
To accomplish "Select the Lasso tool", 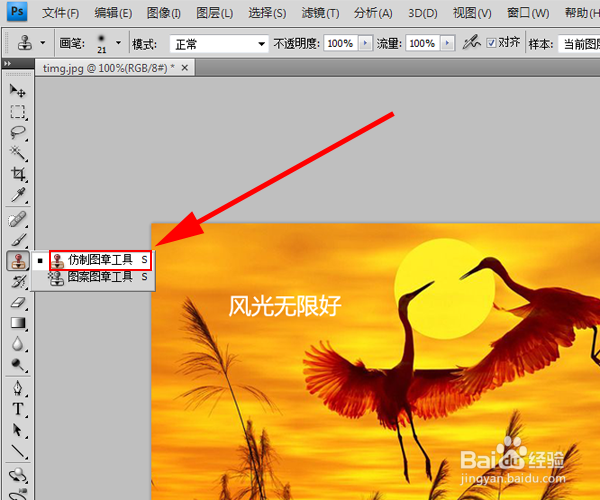I will point(17,133).
